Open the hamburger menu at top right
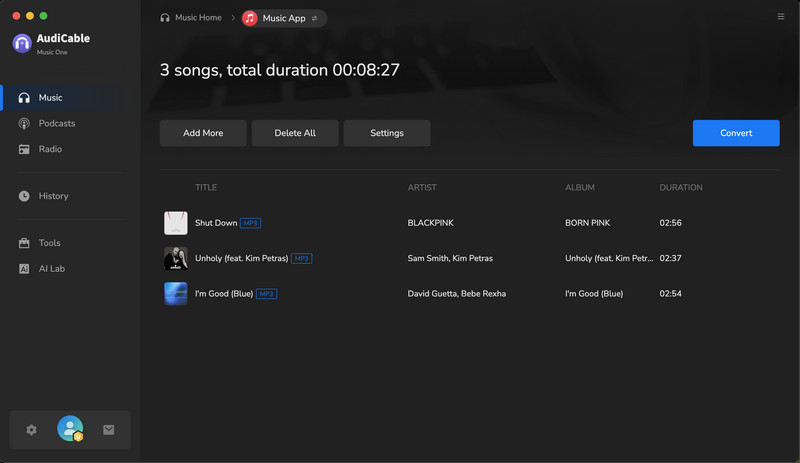800x463 pixels. coord(781,17)
